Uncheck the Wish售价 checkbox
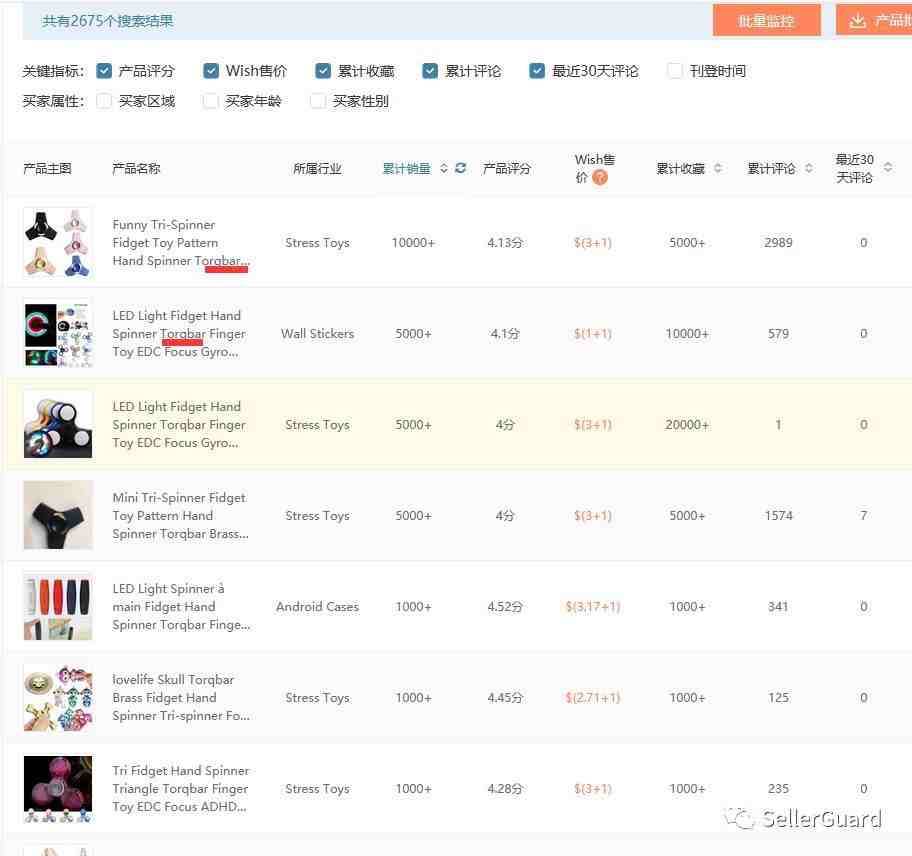 click(x=211, y=71)
